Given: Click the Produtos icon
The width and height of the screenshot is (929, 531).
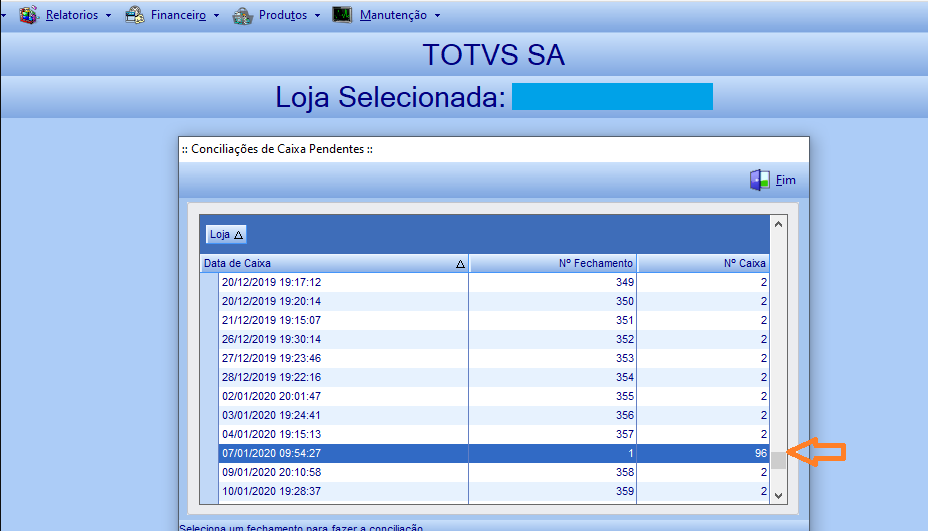Looking at the screenshot, I should tap(242, 15).
